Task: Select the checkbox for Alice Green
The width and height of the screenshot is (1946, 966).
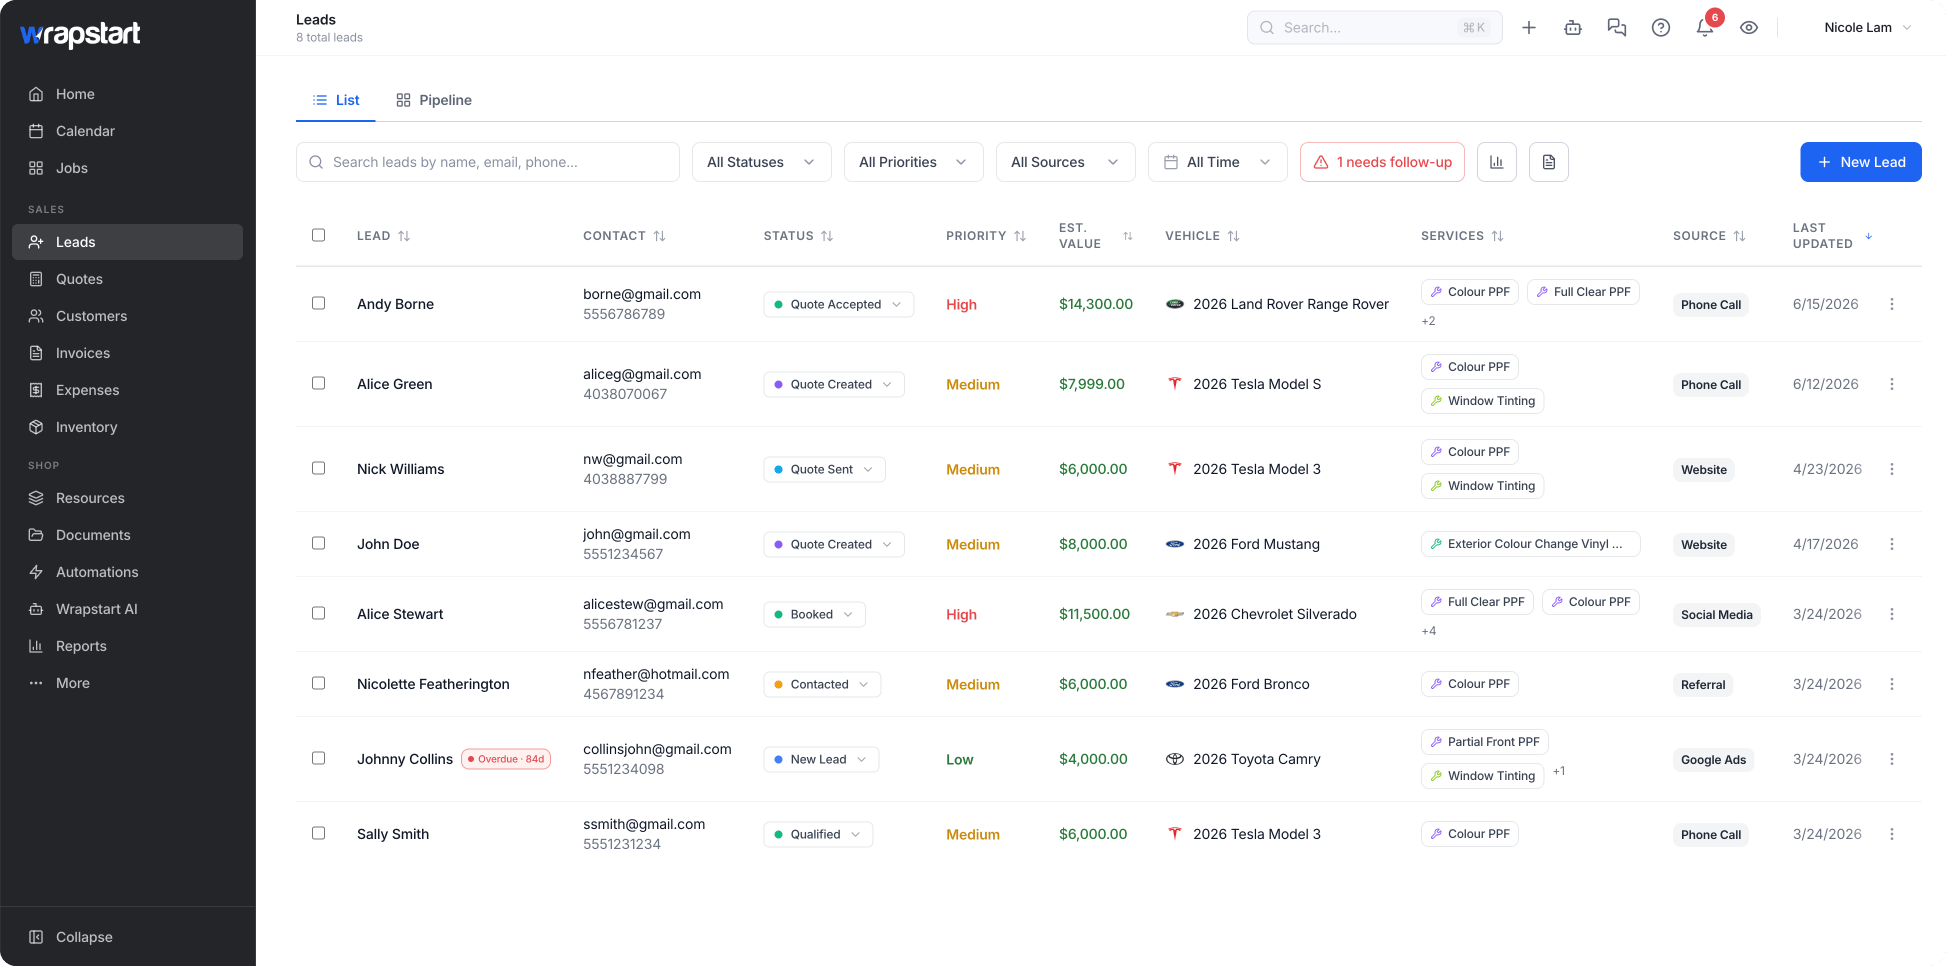Action: tap(319, 383)
